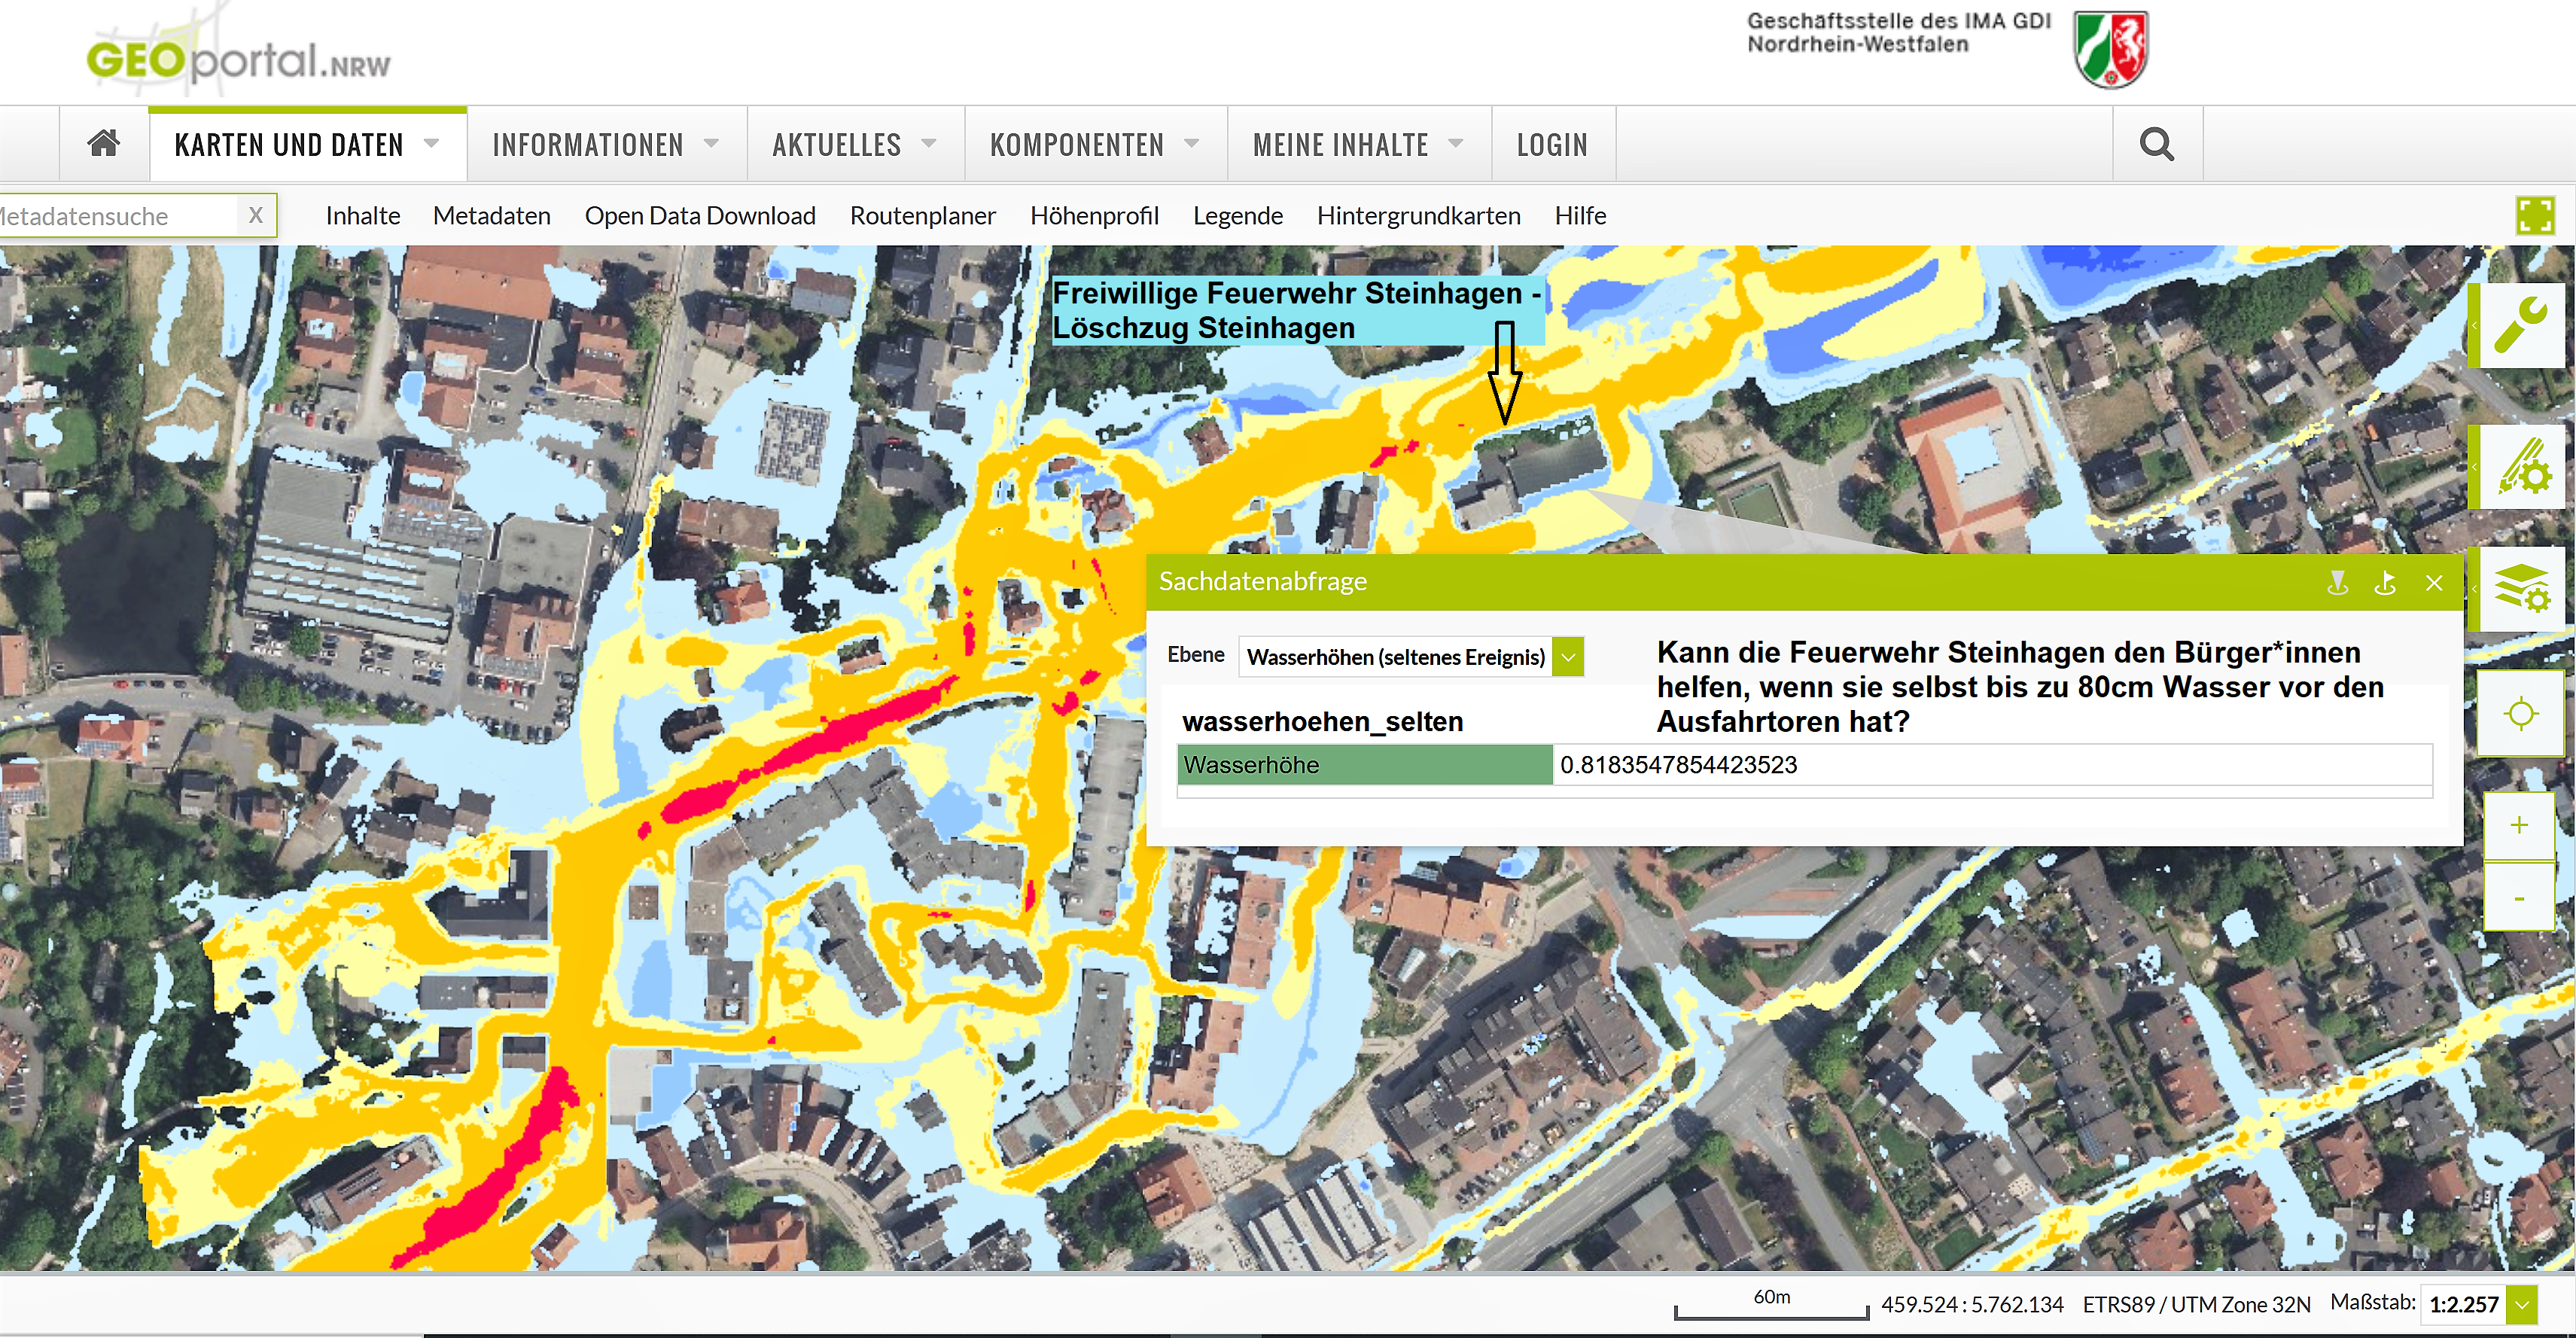Screen dimensions: 2576x1338
Task: Open Hintergrundkarten options
Action: [x=1418, y=216]
